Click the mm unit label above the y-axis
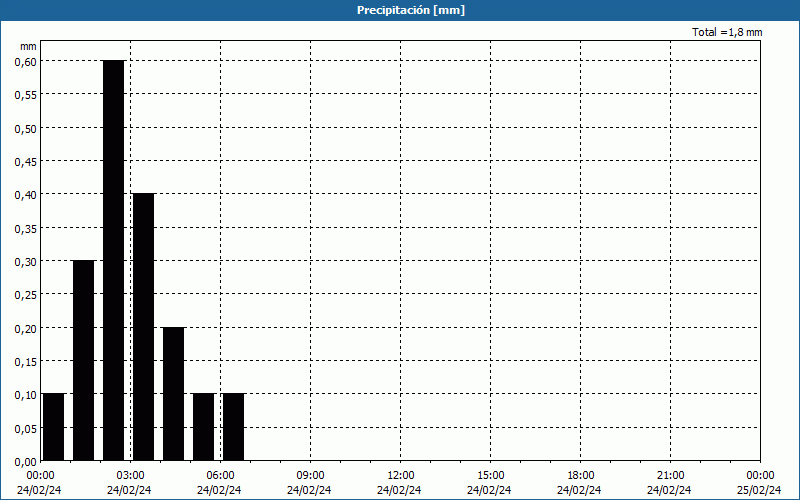The image size is (800, 500). (28, 46)
